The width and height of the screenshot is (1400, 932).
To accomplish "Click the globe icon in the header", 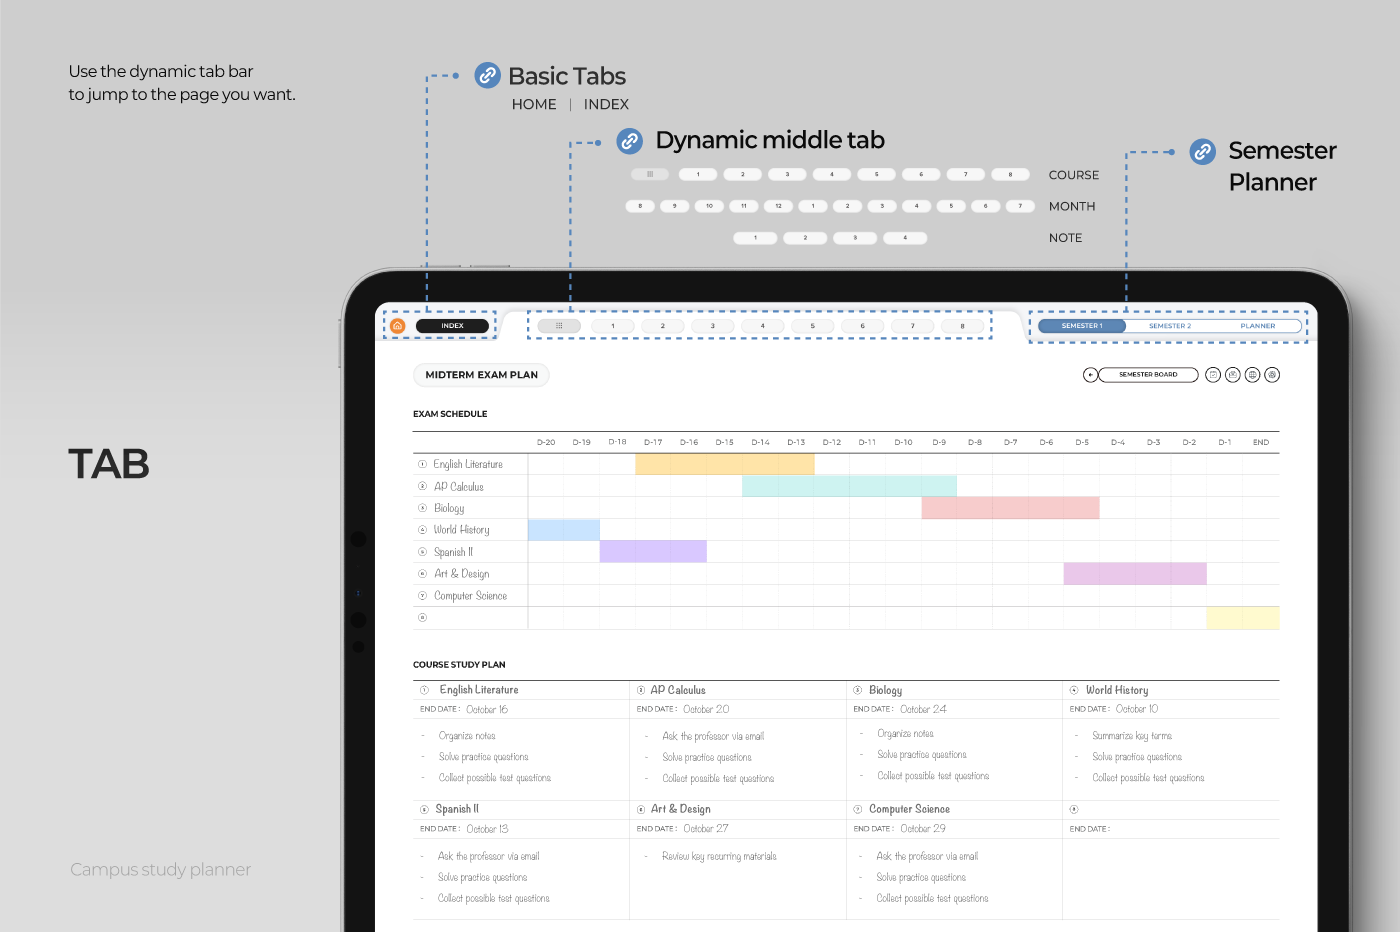I will coord(1252,375).
